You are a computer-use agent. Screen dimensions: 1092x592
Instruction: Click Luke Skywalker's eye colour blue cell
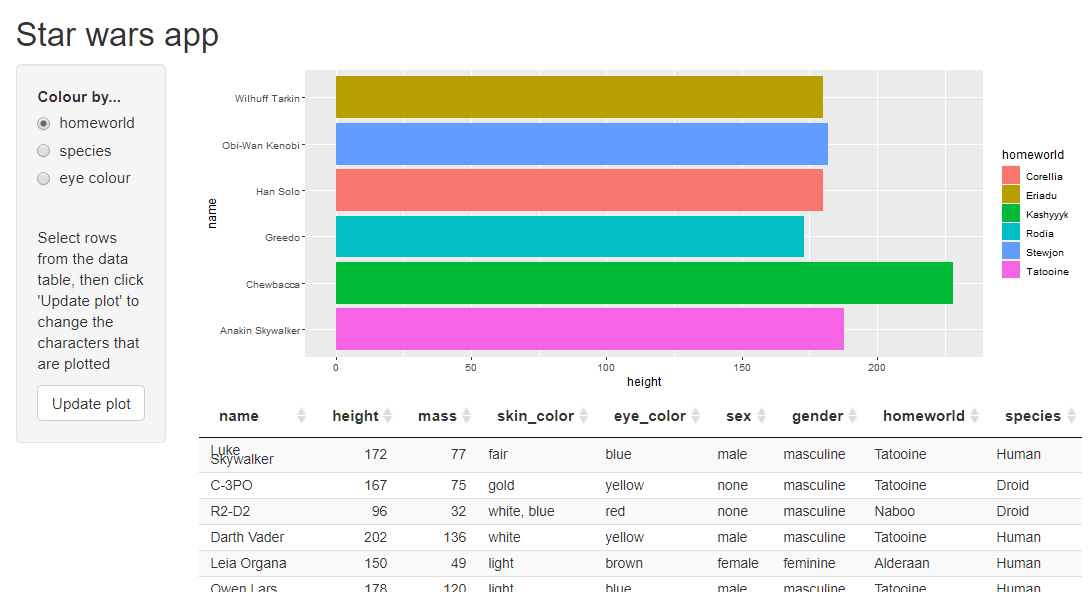point(618,454)
